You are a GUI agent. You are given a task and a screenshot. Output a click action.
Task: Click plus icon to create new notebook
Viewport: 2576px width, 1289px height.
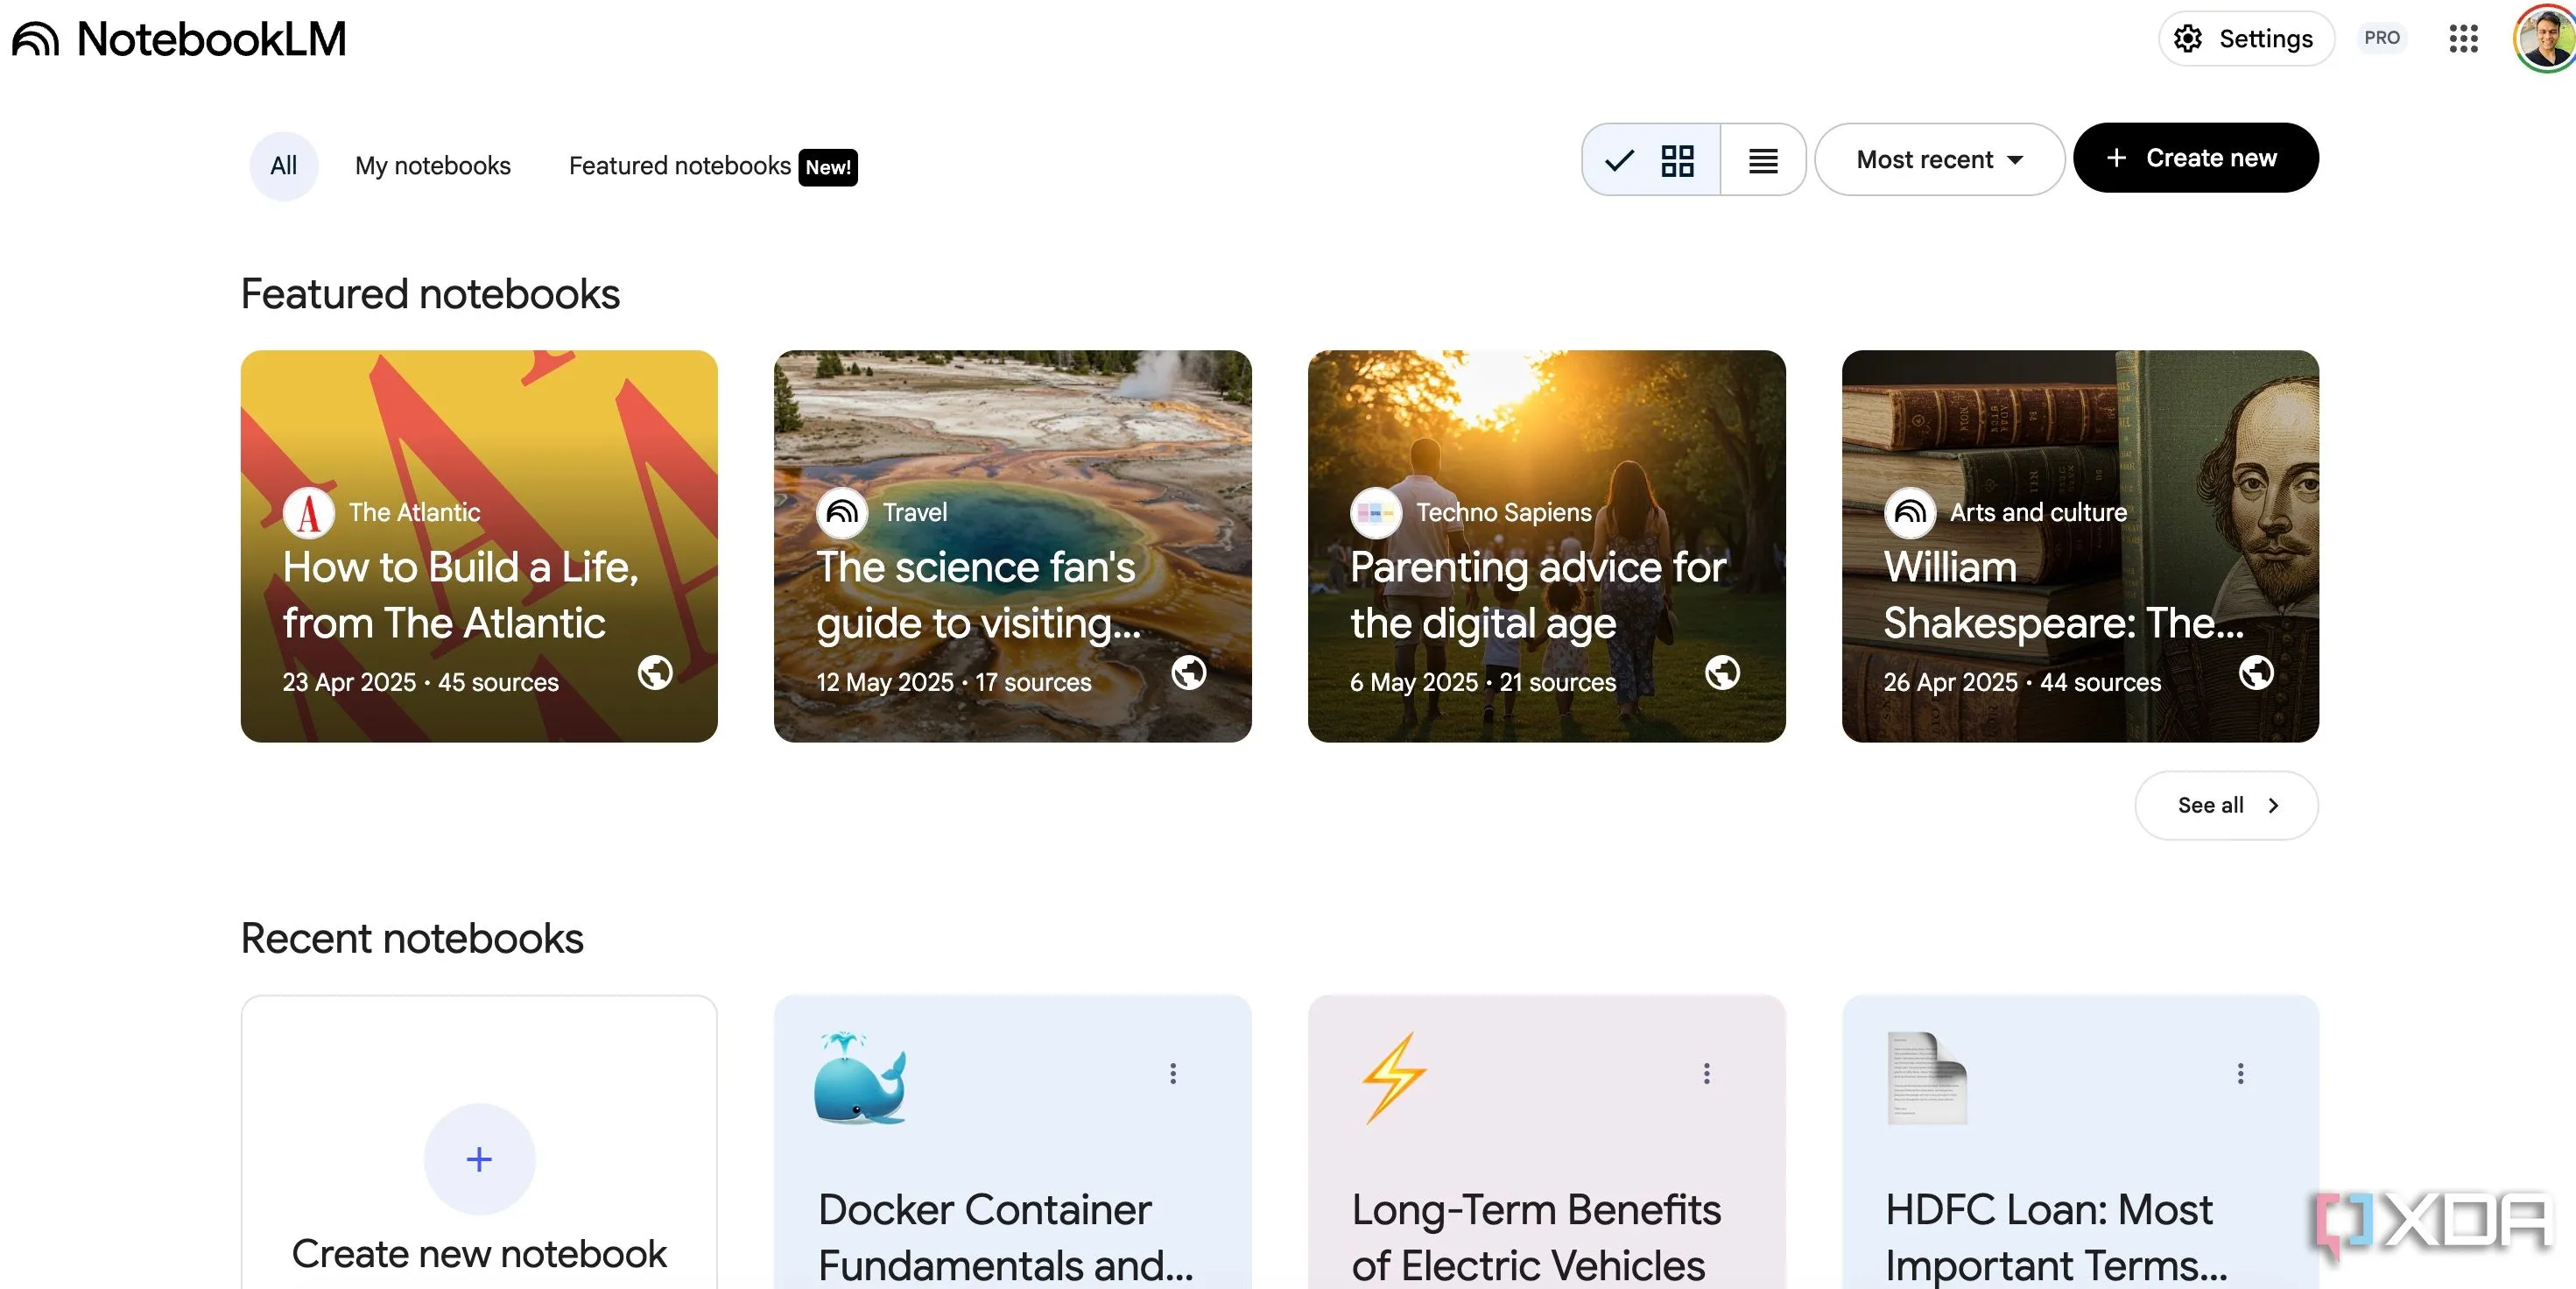(479, 1160)
